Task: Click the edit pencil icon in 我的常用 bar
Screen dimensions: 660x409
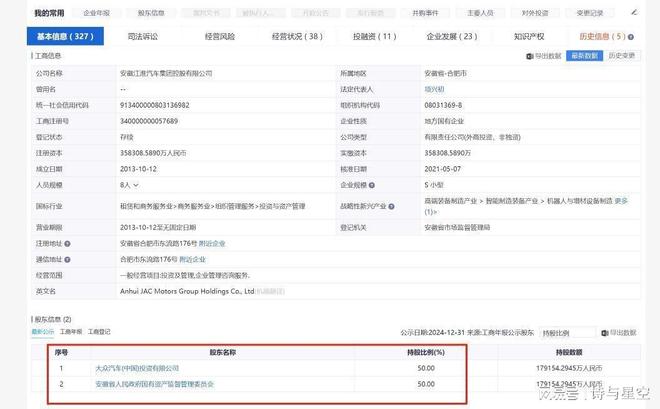Action: (x=634, y=13)
